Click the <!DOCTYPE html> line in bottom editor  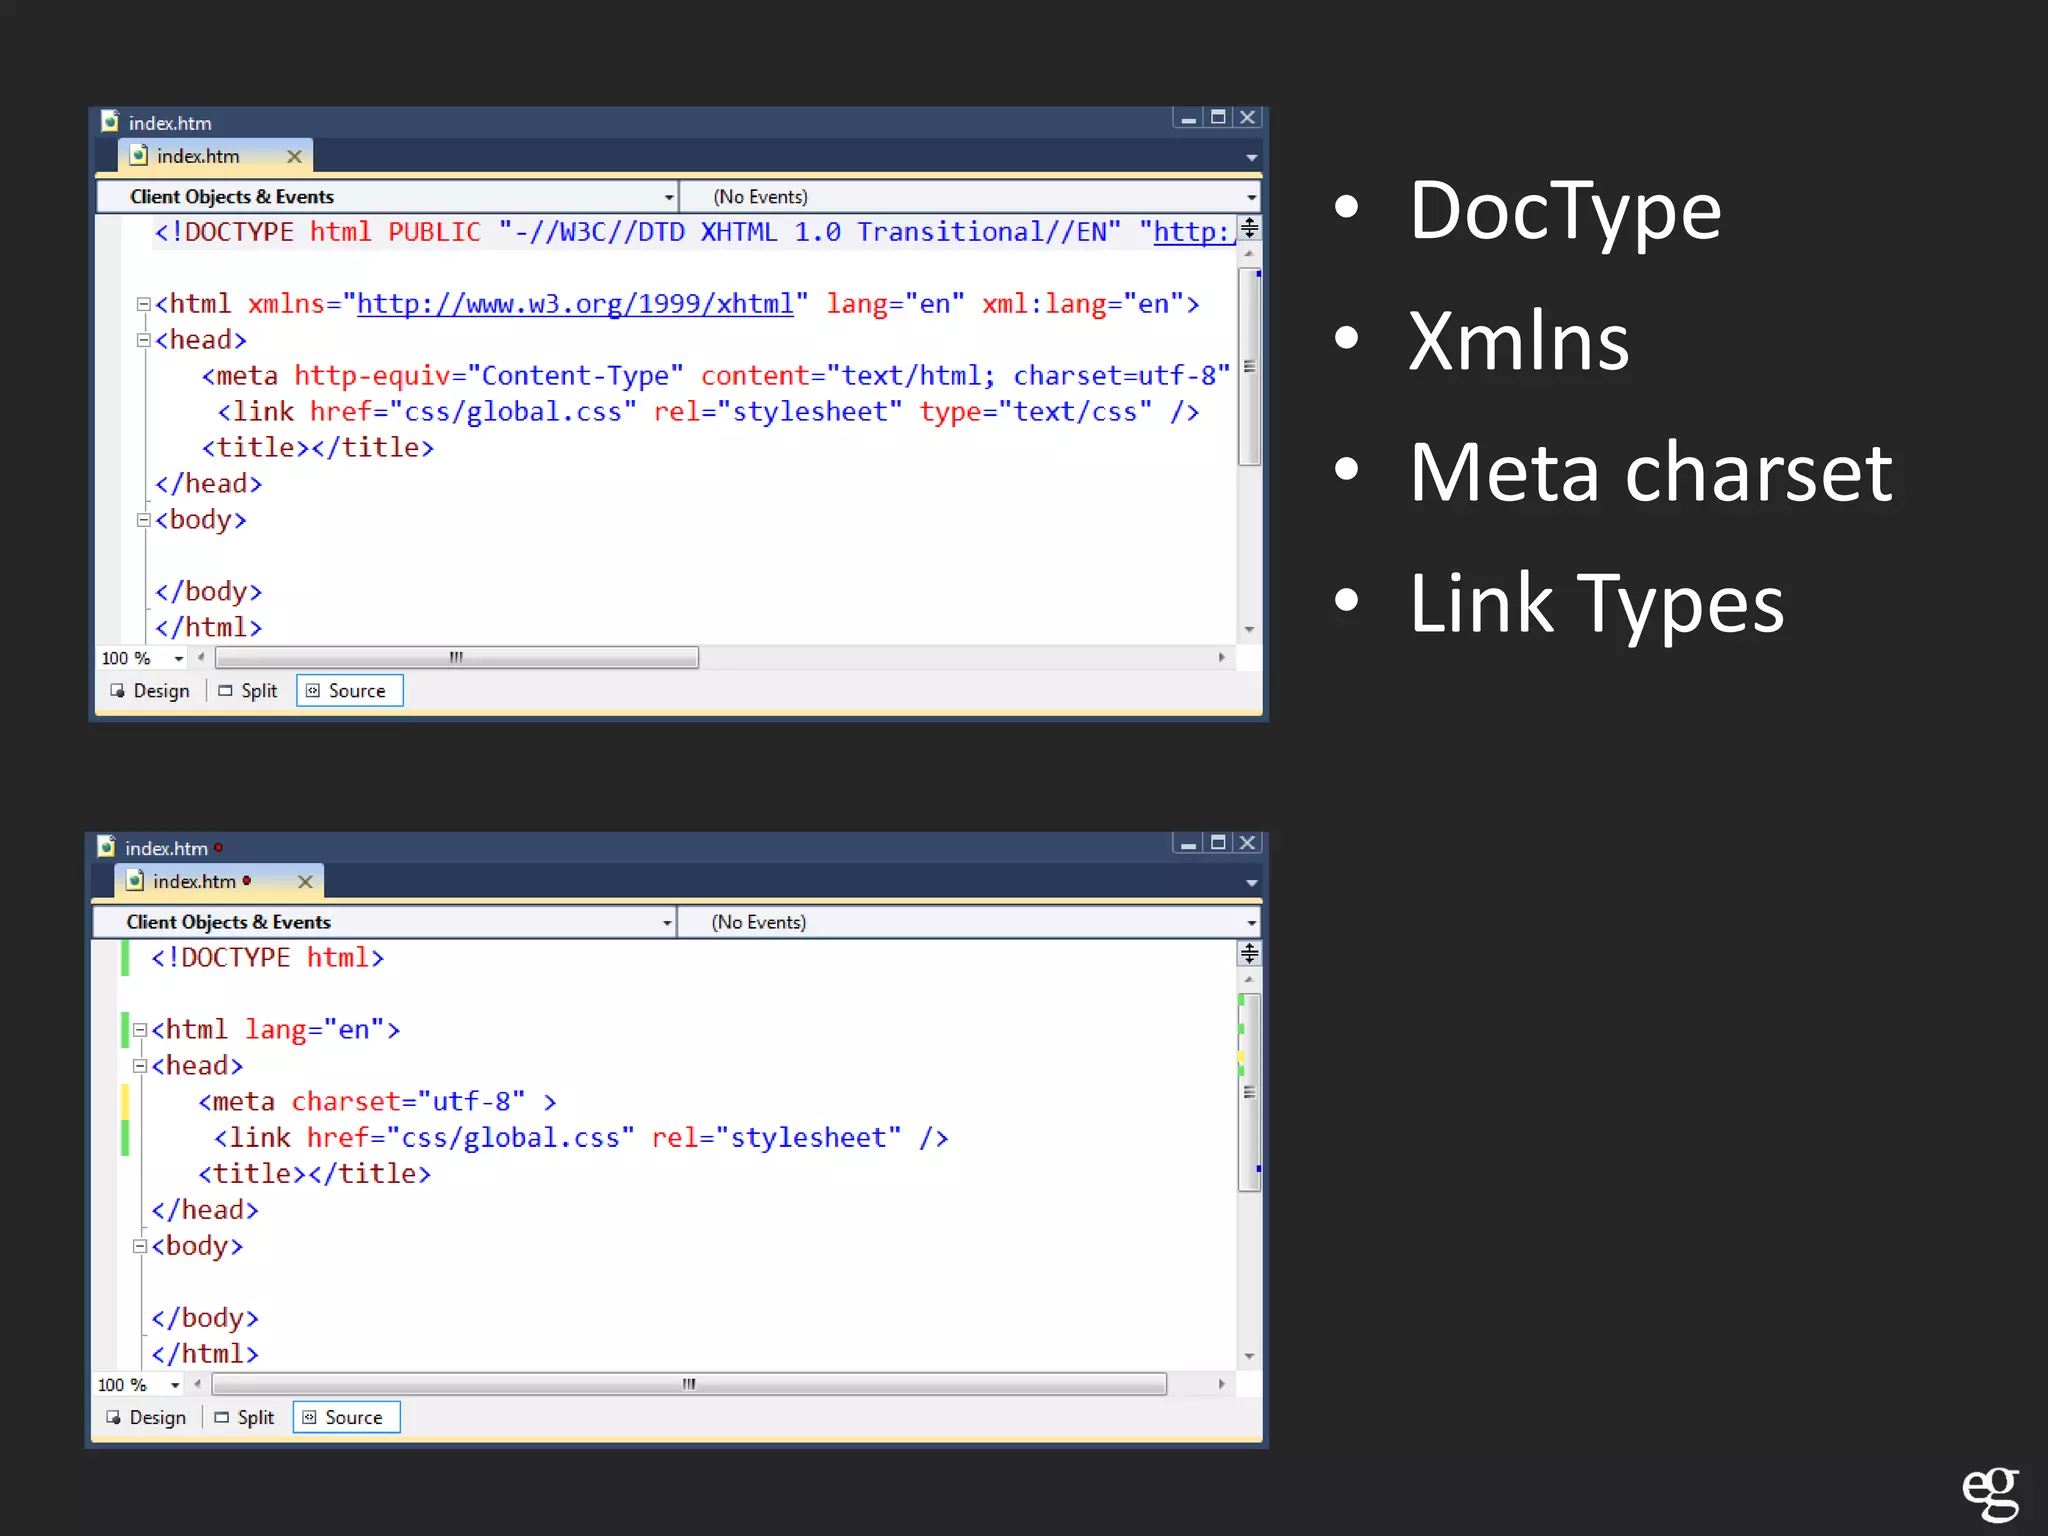268,958
